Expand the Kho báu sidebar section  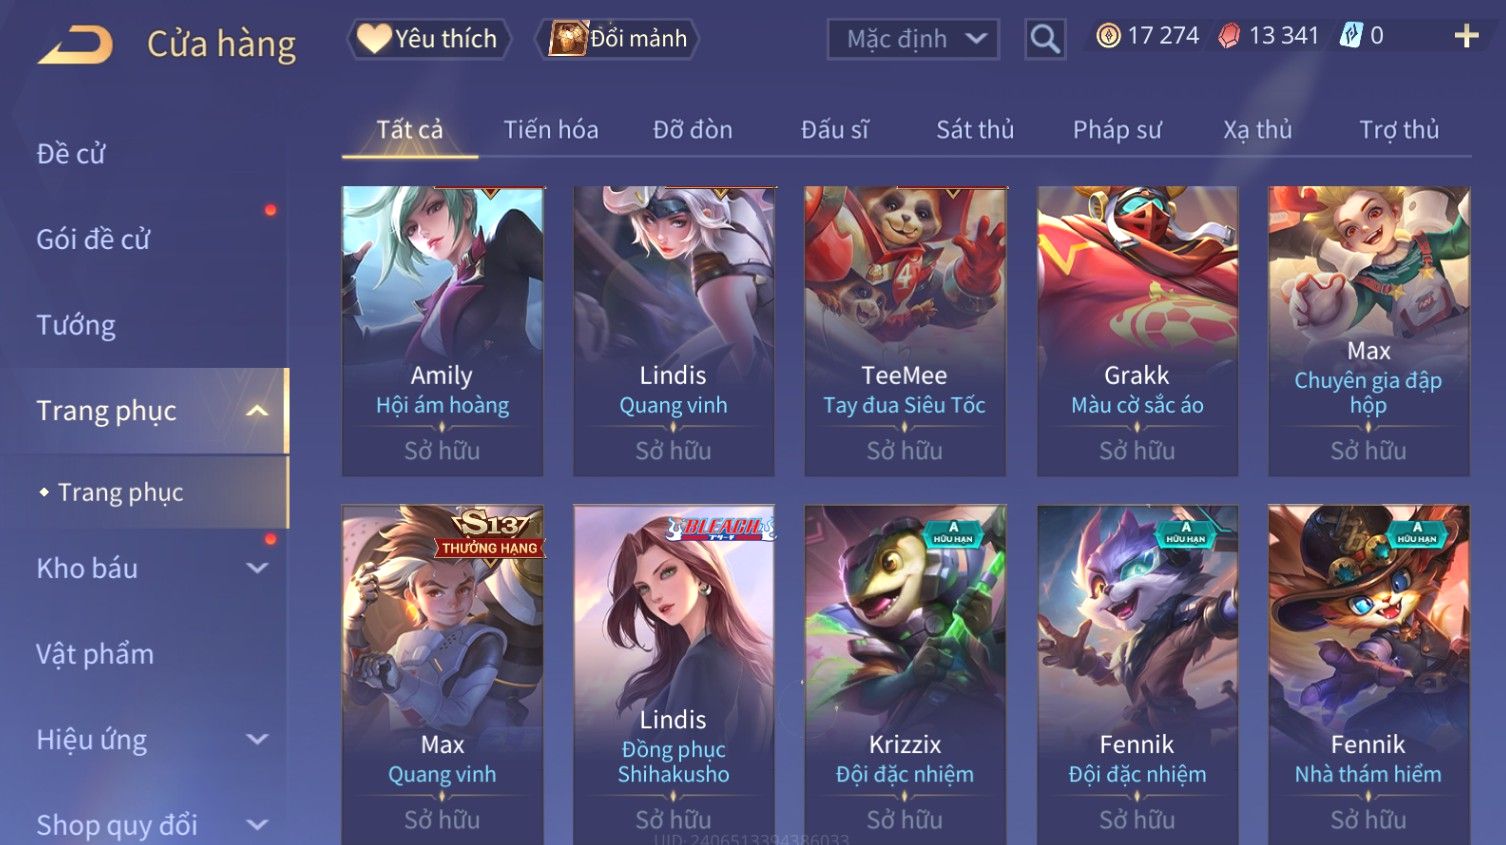tap(257, 568)
